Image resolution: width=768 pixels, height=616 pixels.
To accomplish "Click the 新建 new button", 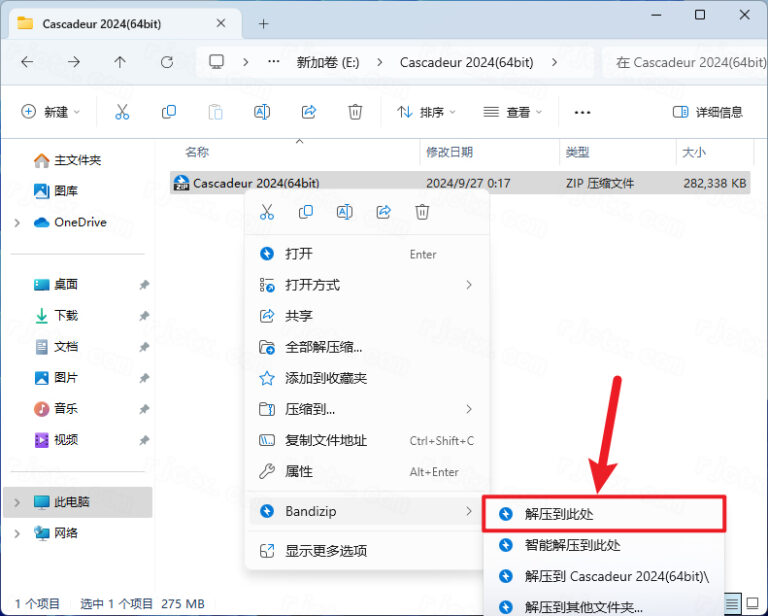I will pyautogui.click(x=50, y=112).
